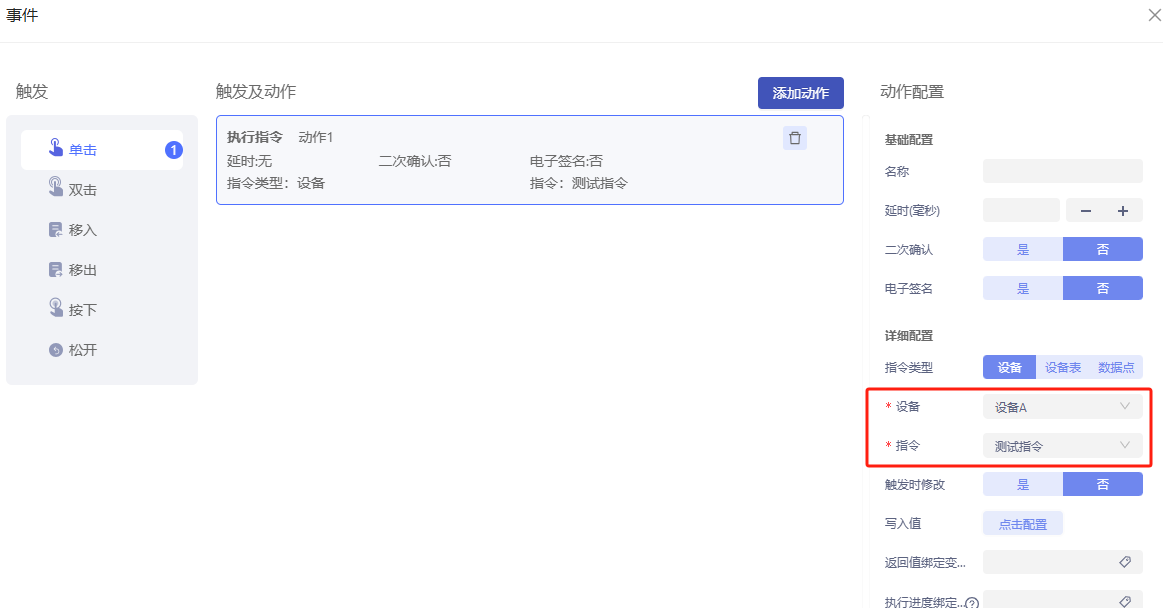Image resolution: width=1163 pixels, height=608 pixels.
Task: Click the single-click hand icon in the trigger list
Action: (x=56, y=148)
